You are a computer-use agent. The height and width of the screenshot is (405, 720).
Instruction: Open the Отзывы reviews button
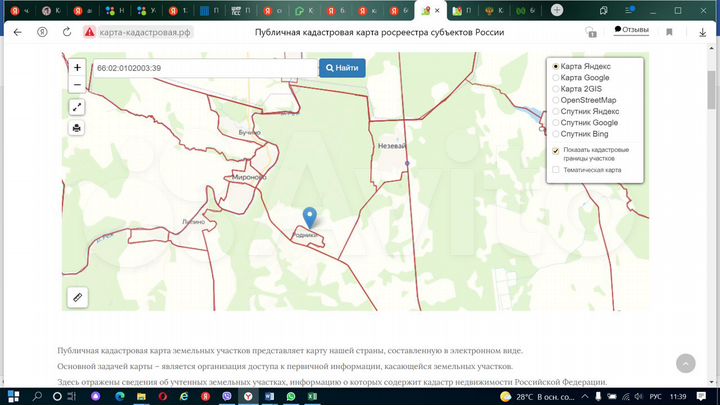tap(630, 30)
